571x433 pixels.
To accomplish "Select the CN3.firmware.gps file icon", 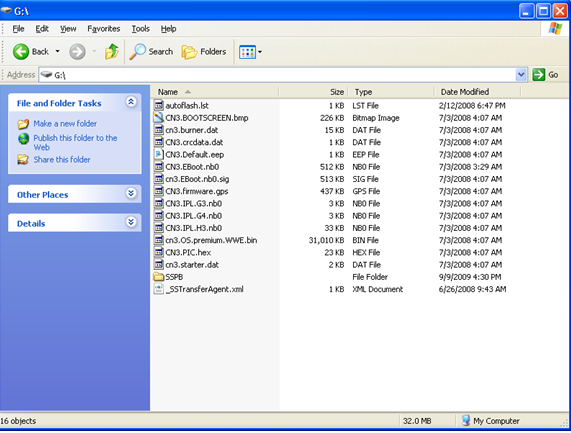I will coord(158,191).
